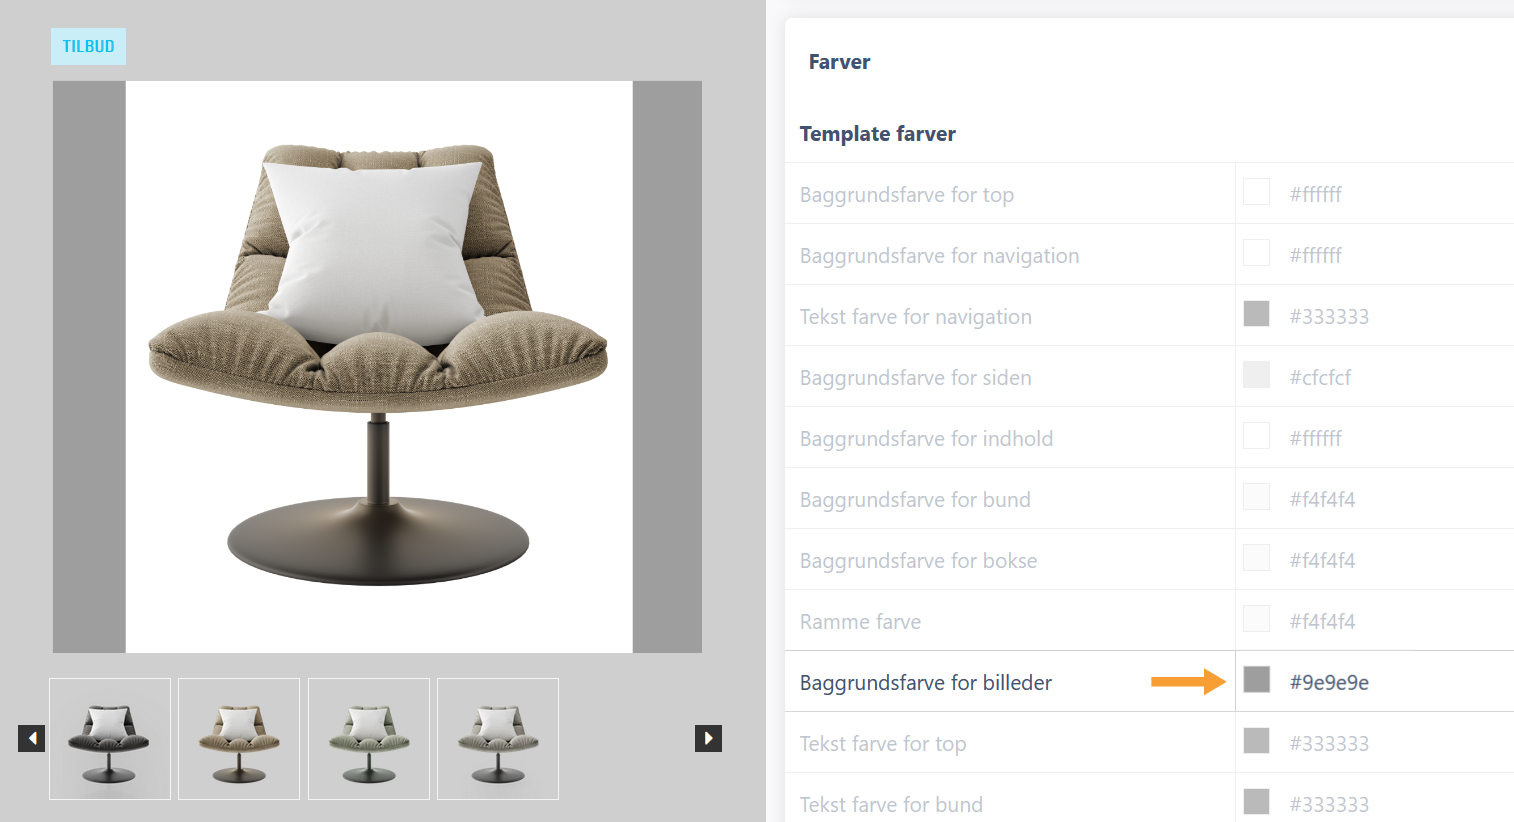Select the black chair thumbnail
This screenshot has height=822, width=1514.
pos(110,739)
